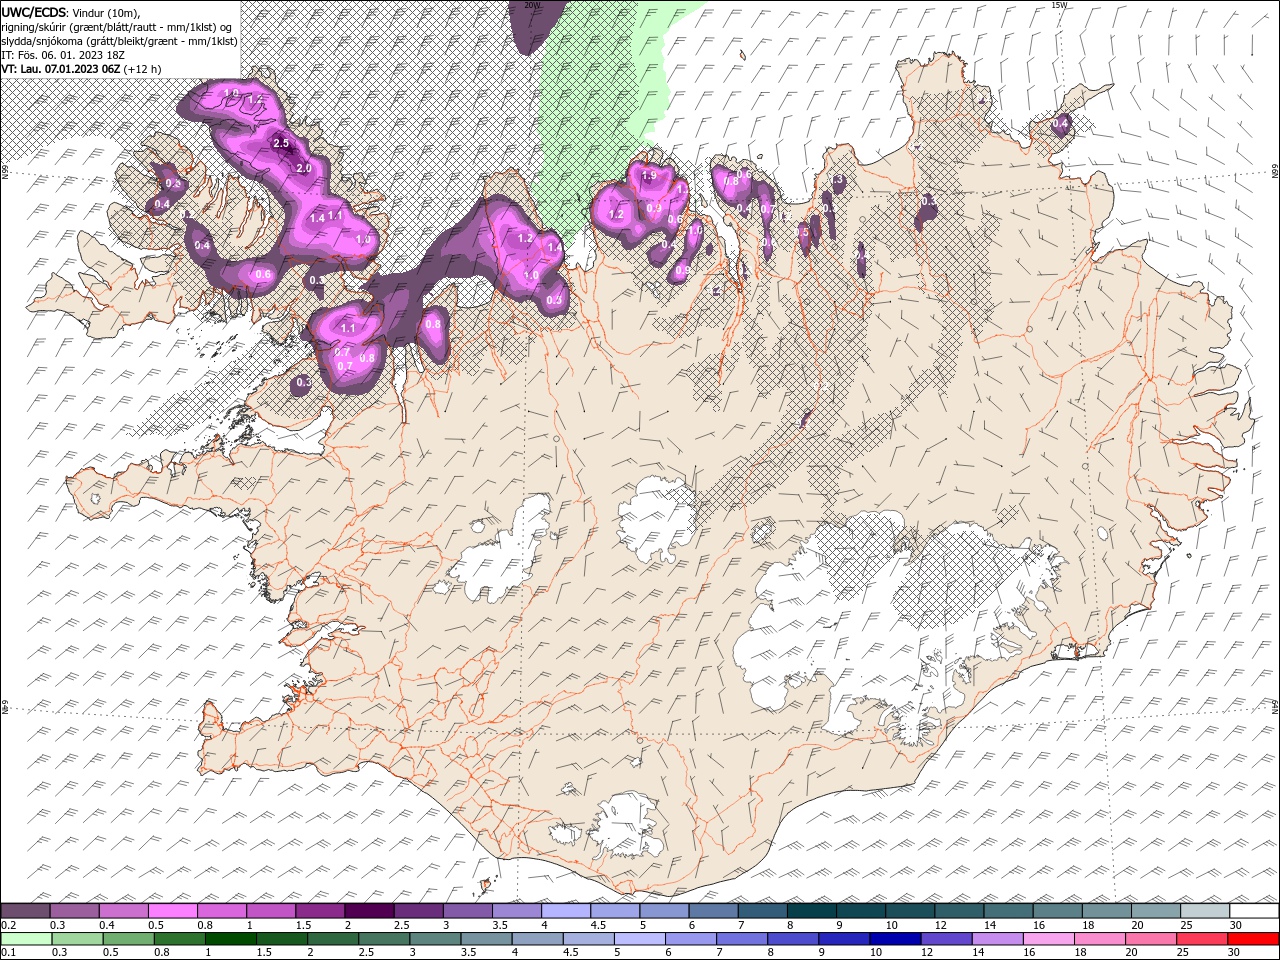Pick the 0.8 green swatch in lower legend row
The image size is (1280, 960).
click(x=180, y=939)
